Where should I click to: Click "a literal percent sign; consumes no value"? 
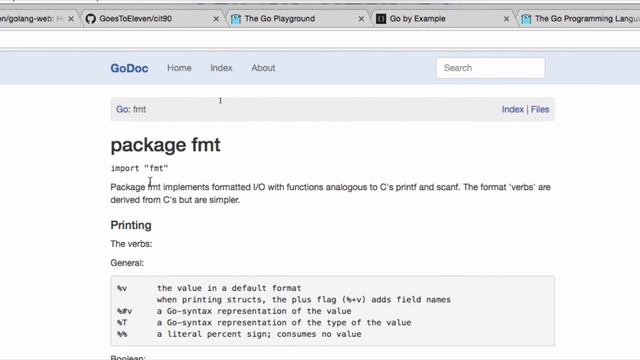coord(259,334)
